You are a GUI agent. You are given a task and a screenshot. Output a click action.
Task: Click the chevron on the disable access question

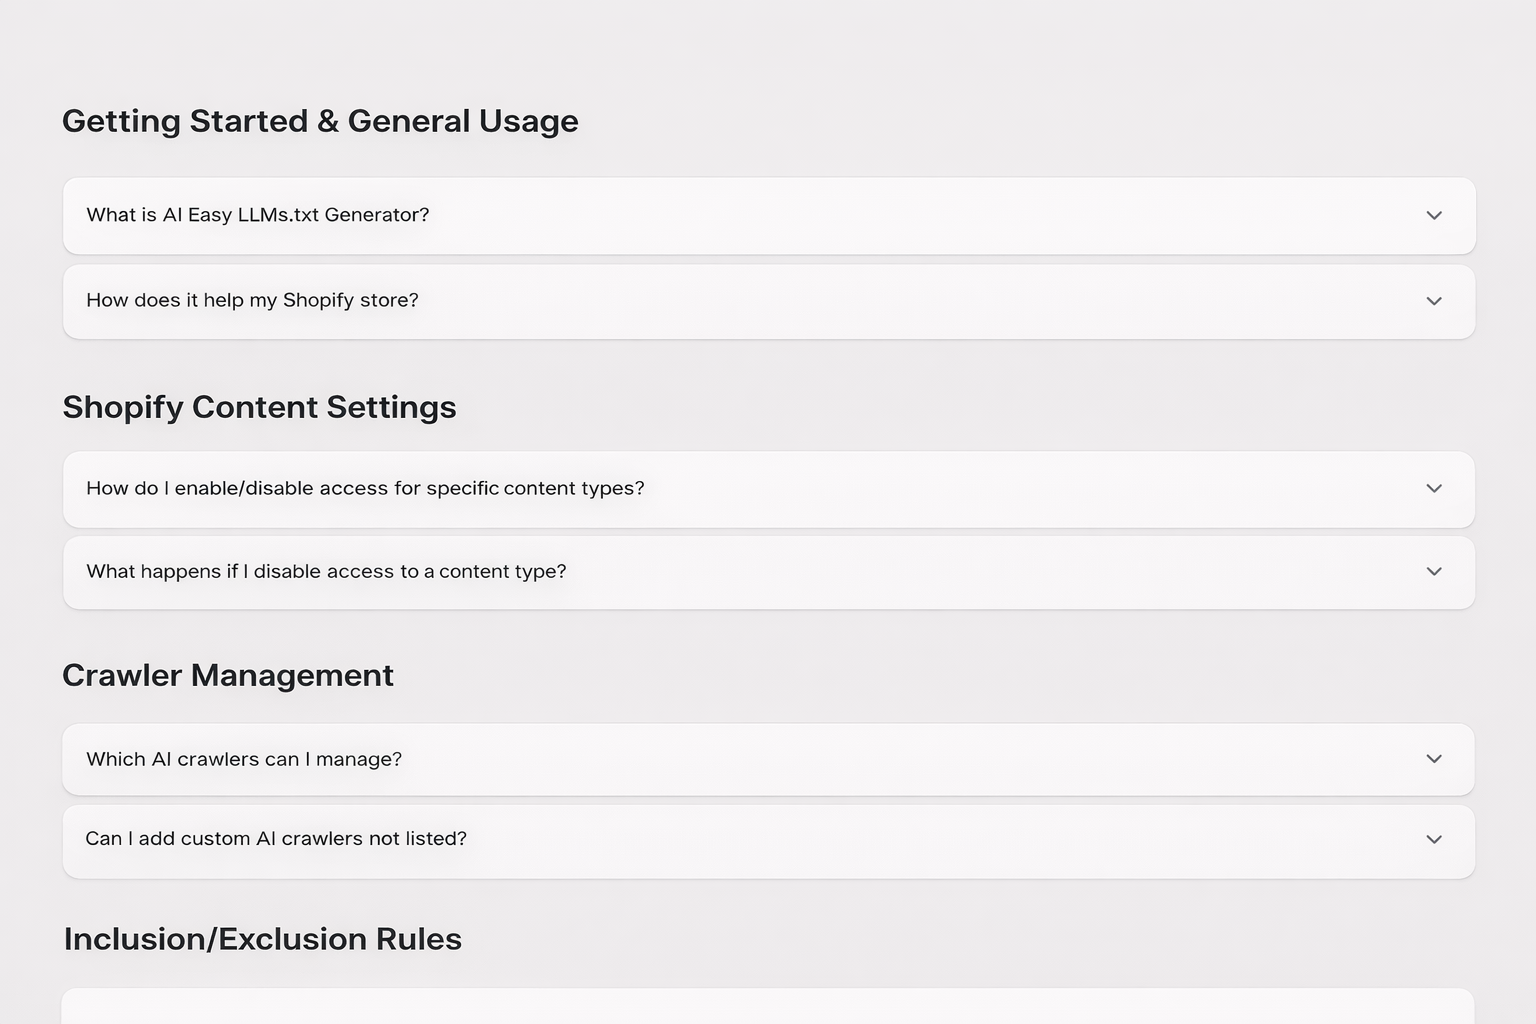click(1434, 571)
